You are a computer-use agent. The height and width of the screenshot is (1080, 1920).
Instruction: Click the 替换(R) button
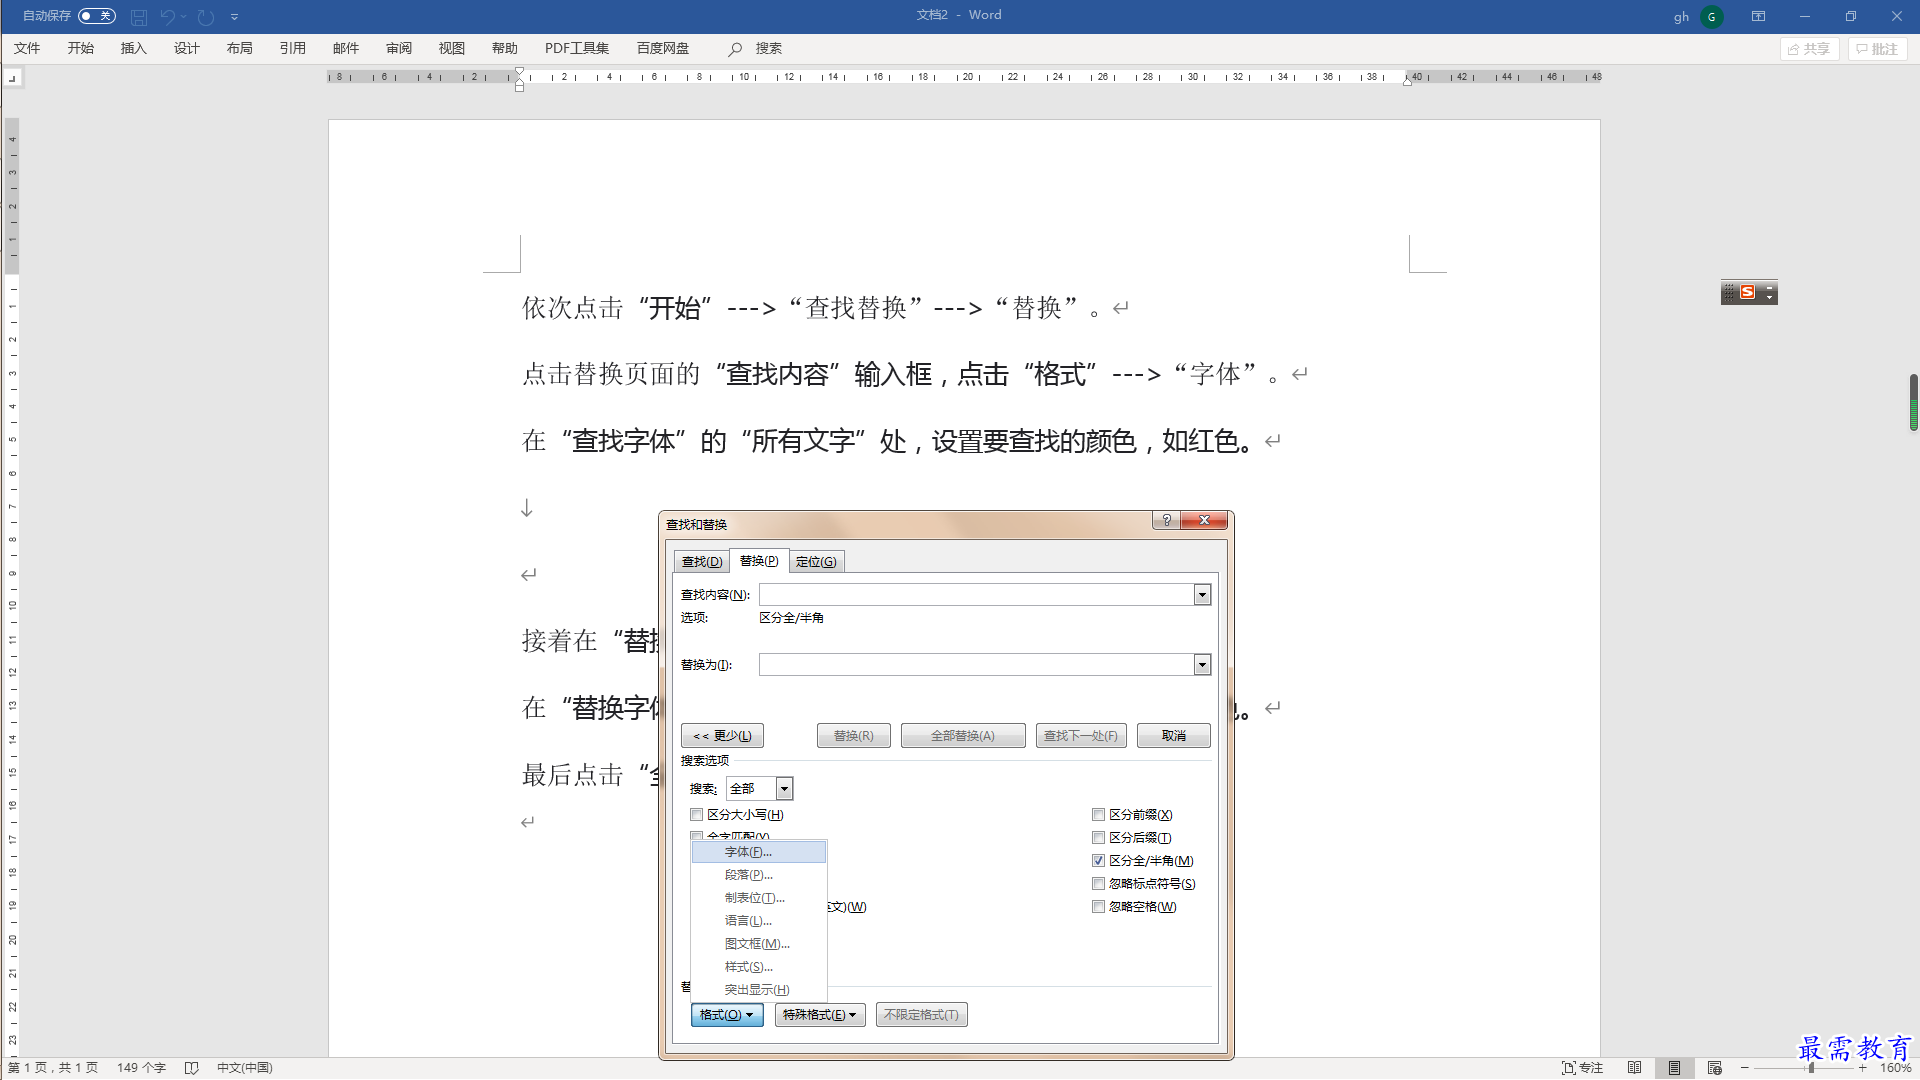853,736
